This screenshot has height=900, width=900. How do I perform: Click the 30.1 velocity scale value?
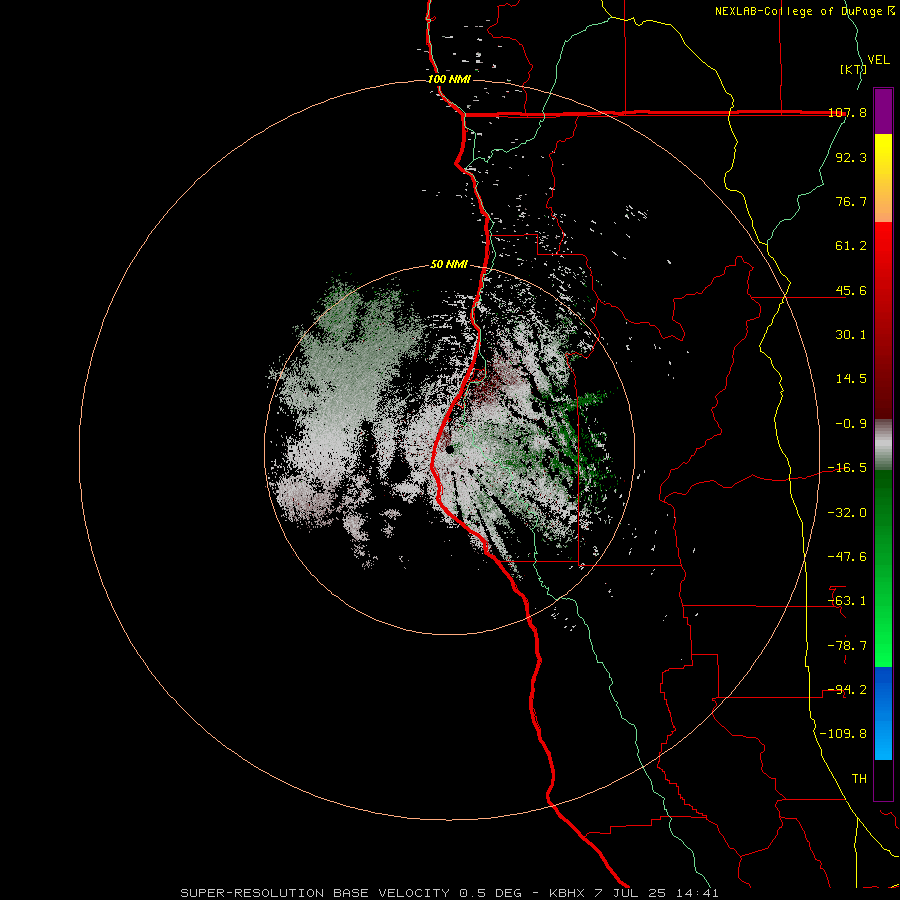(x=851, y=335)
